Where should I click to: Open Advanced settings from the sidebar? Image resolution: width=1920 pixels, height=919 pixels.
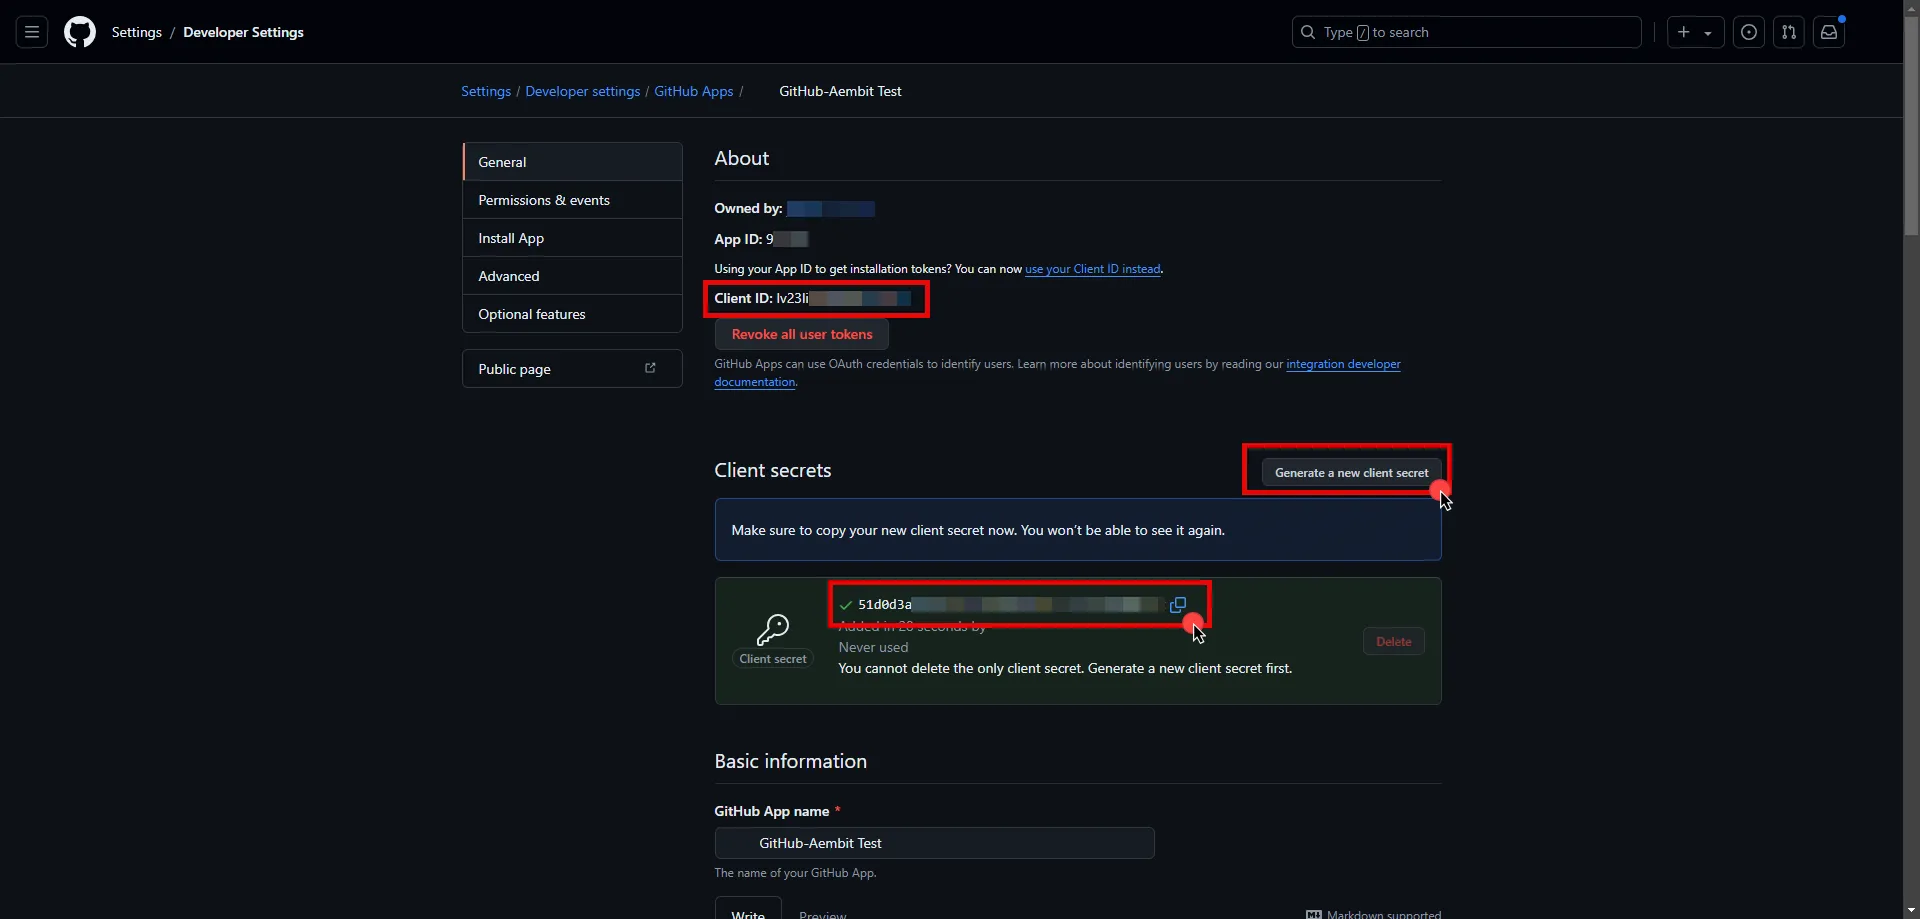pyautogui.click(x=508, y=275)
